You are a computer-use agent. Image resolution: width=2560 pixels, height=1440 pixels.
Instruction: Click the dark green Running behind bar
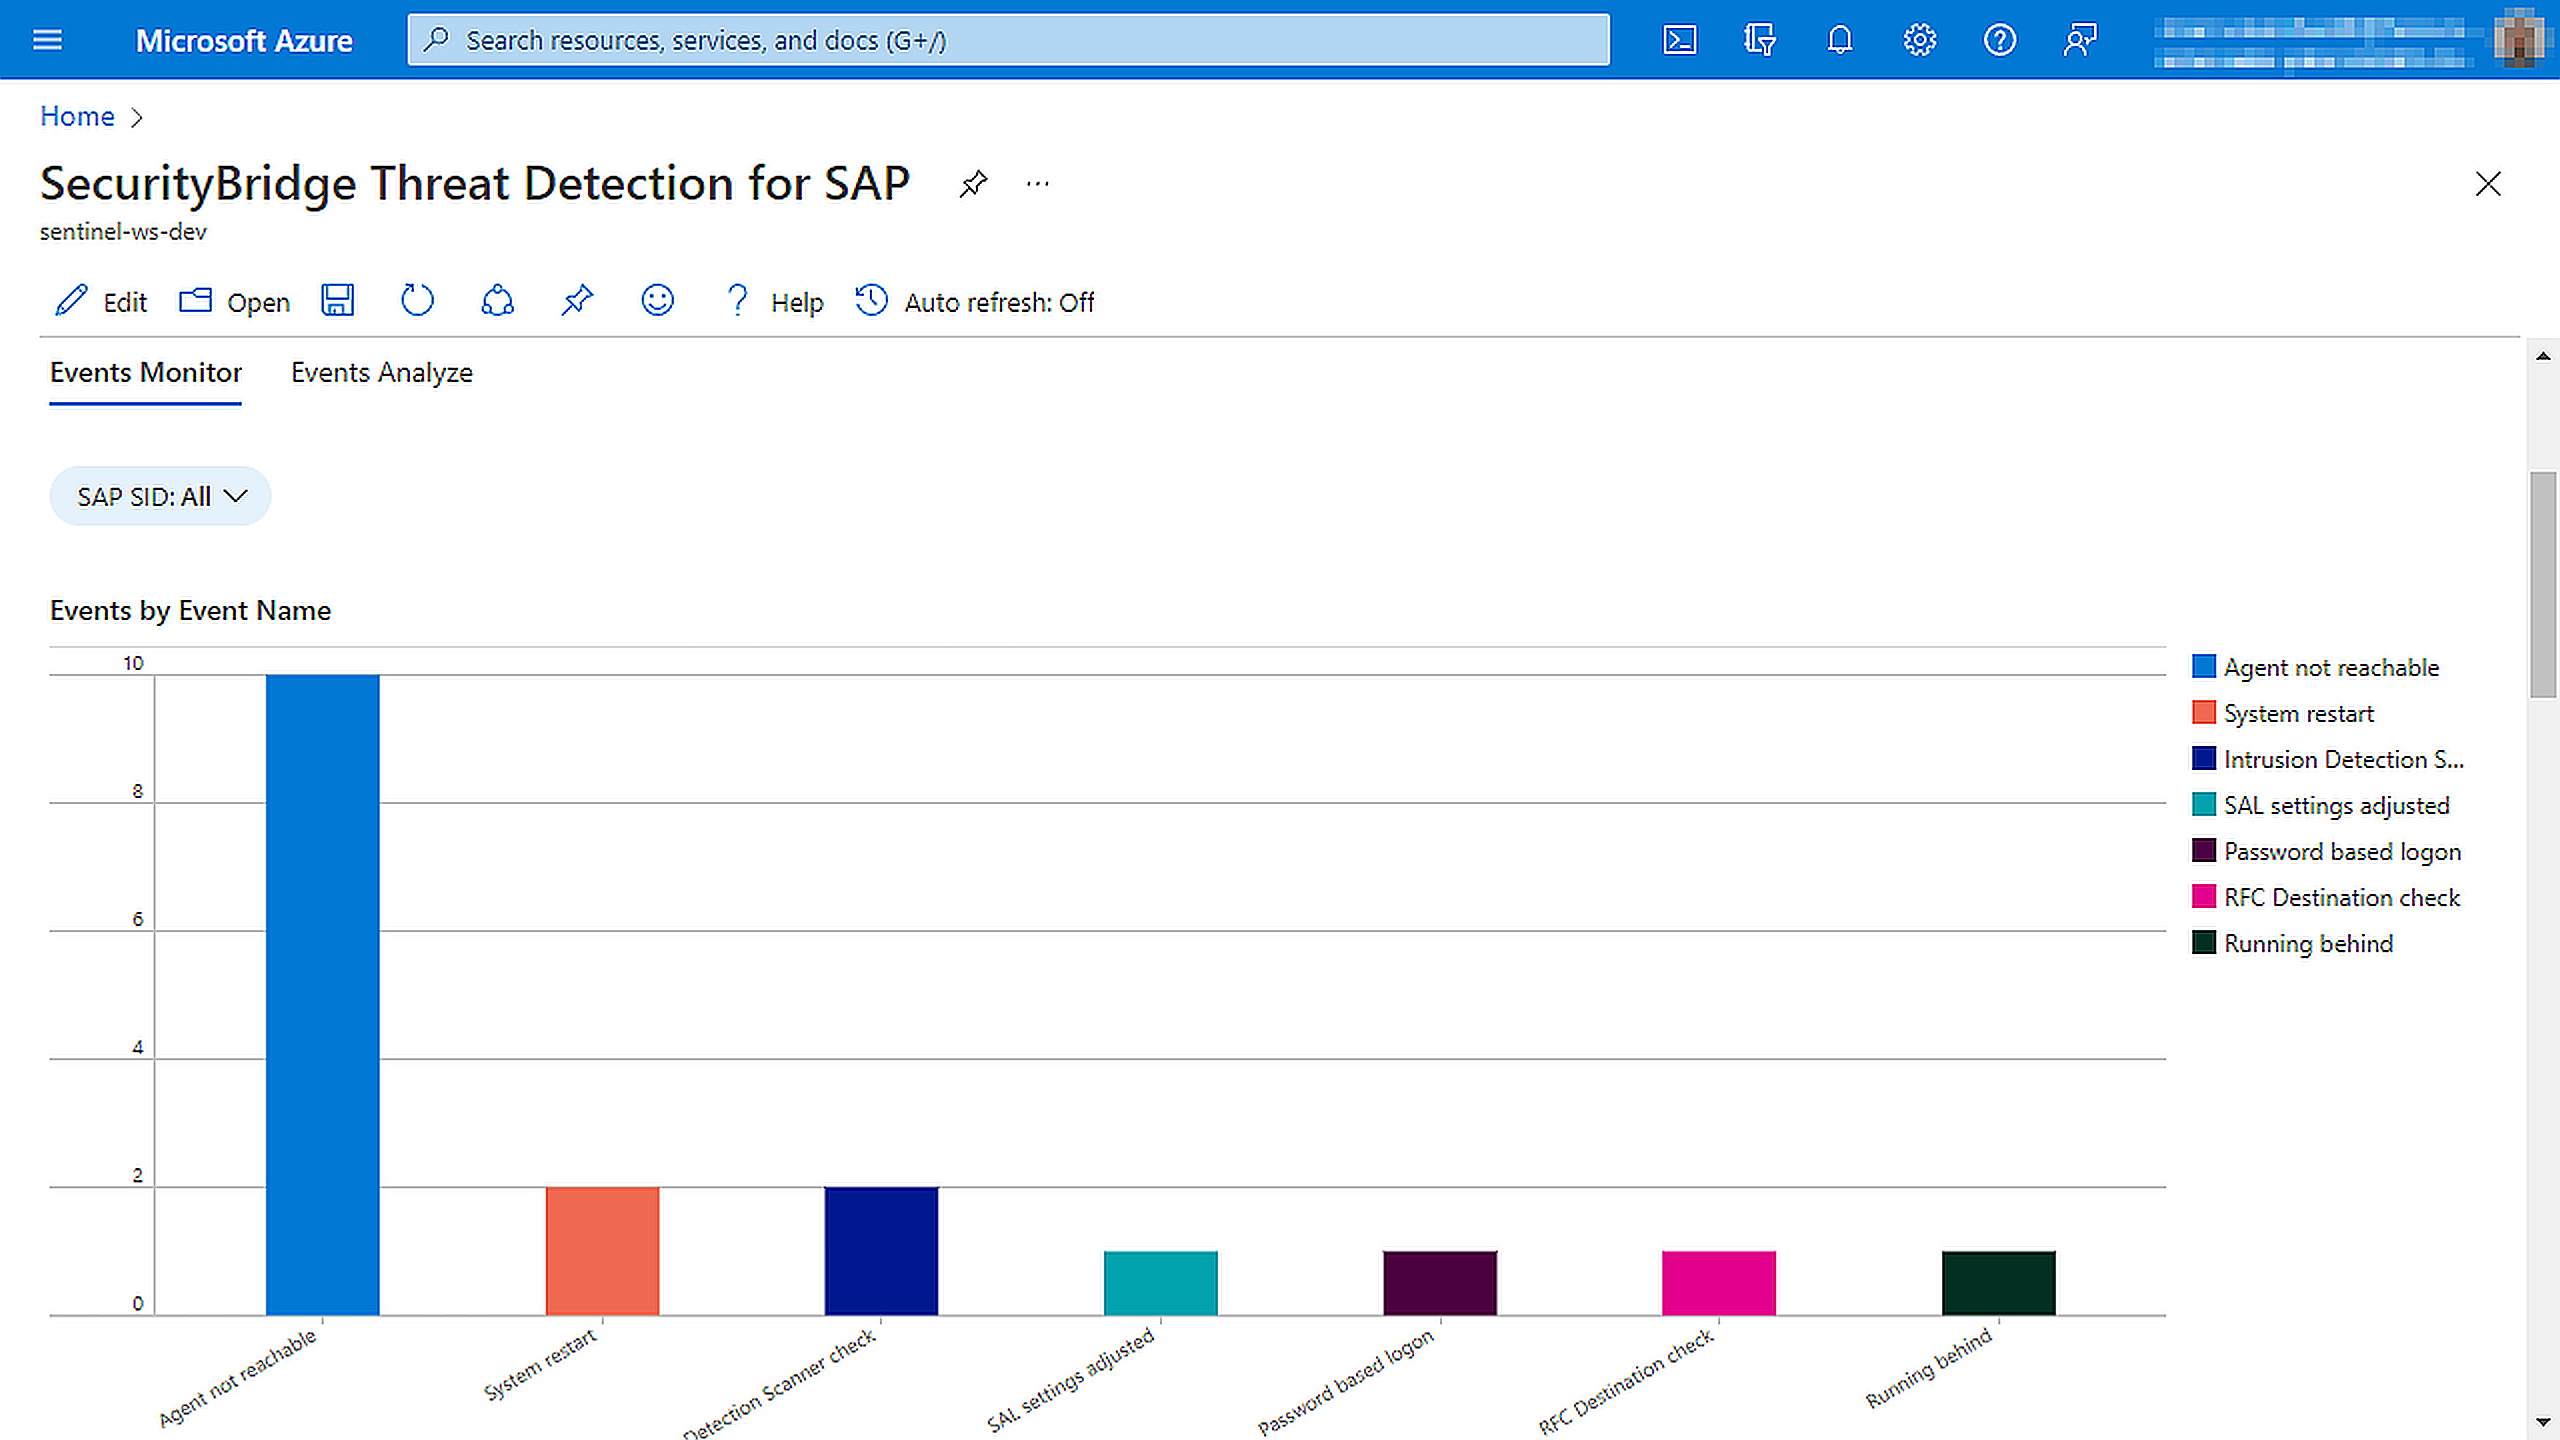[x=1998, y=1283]
